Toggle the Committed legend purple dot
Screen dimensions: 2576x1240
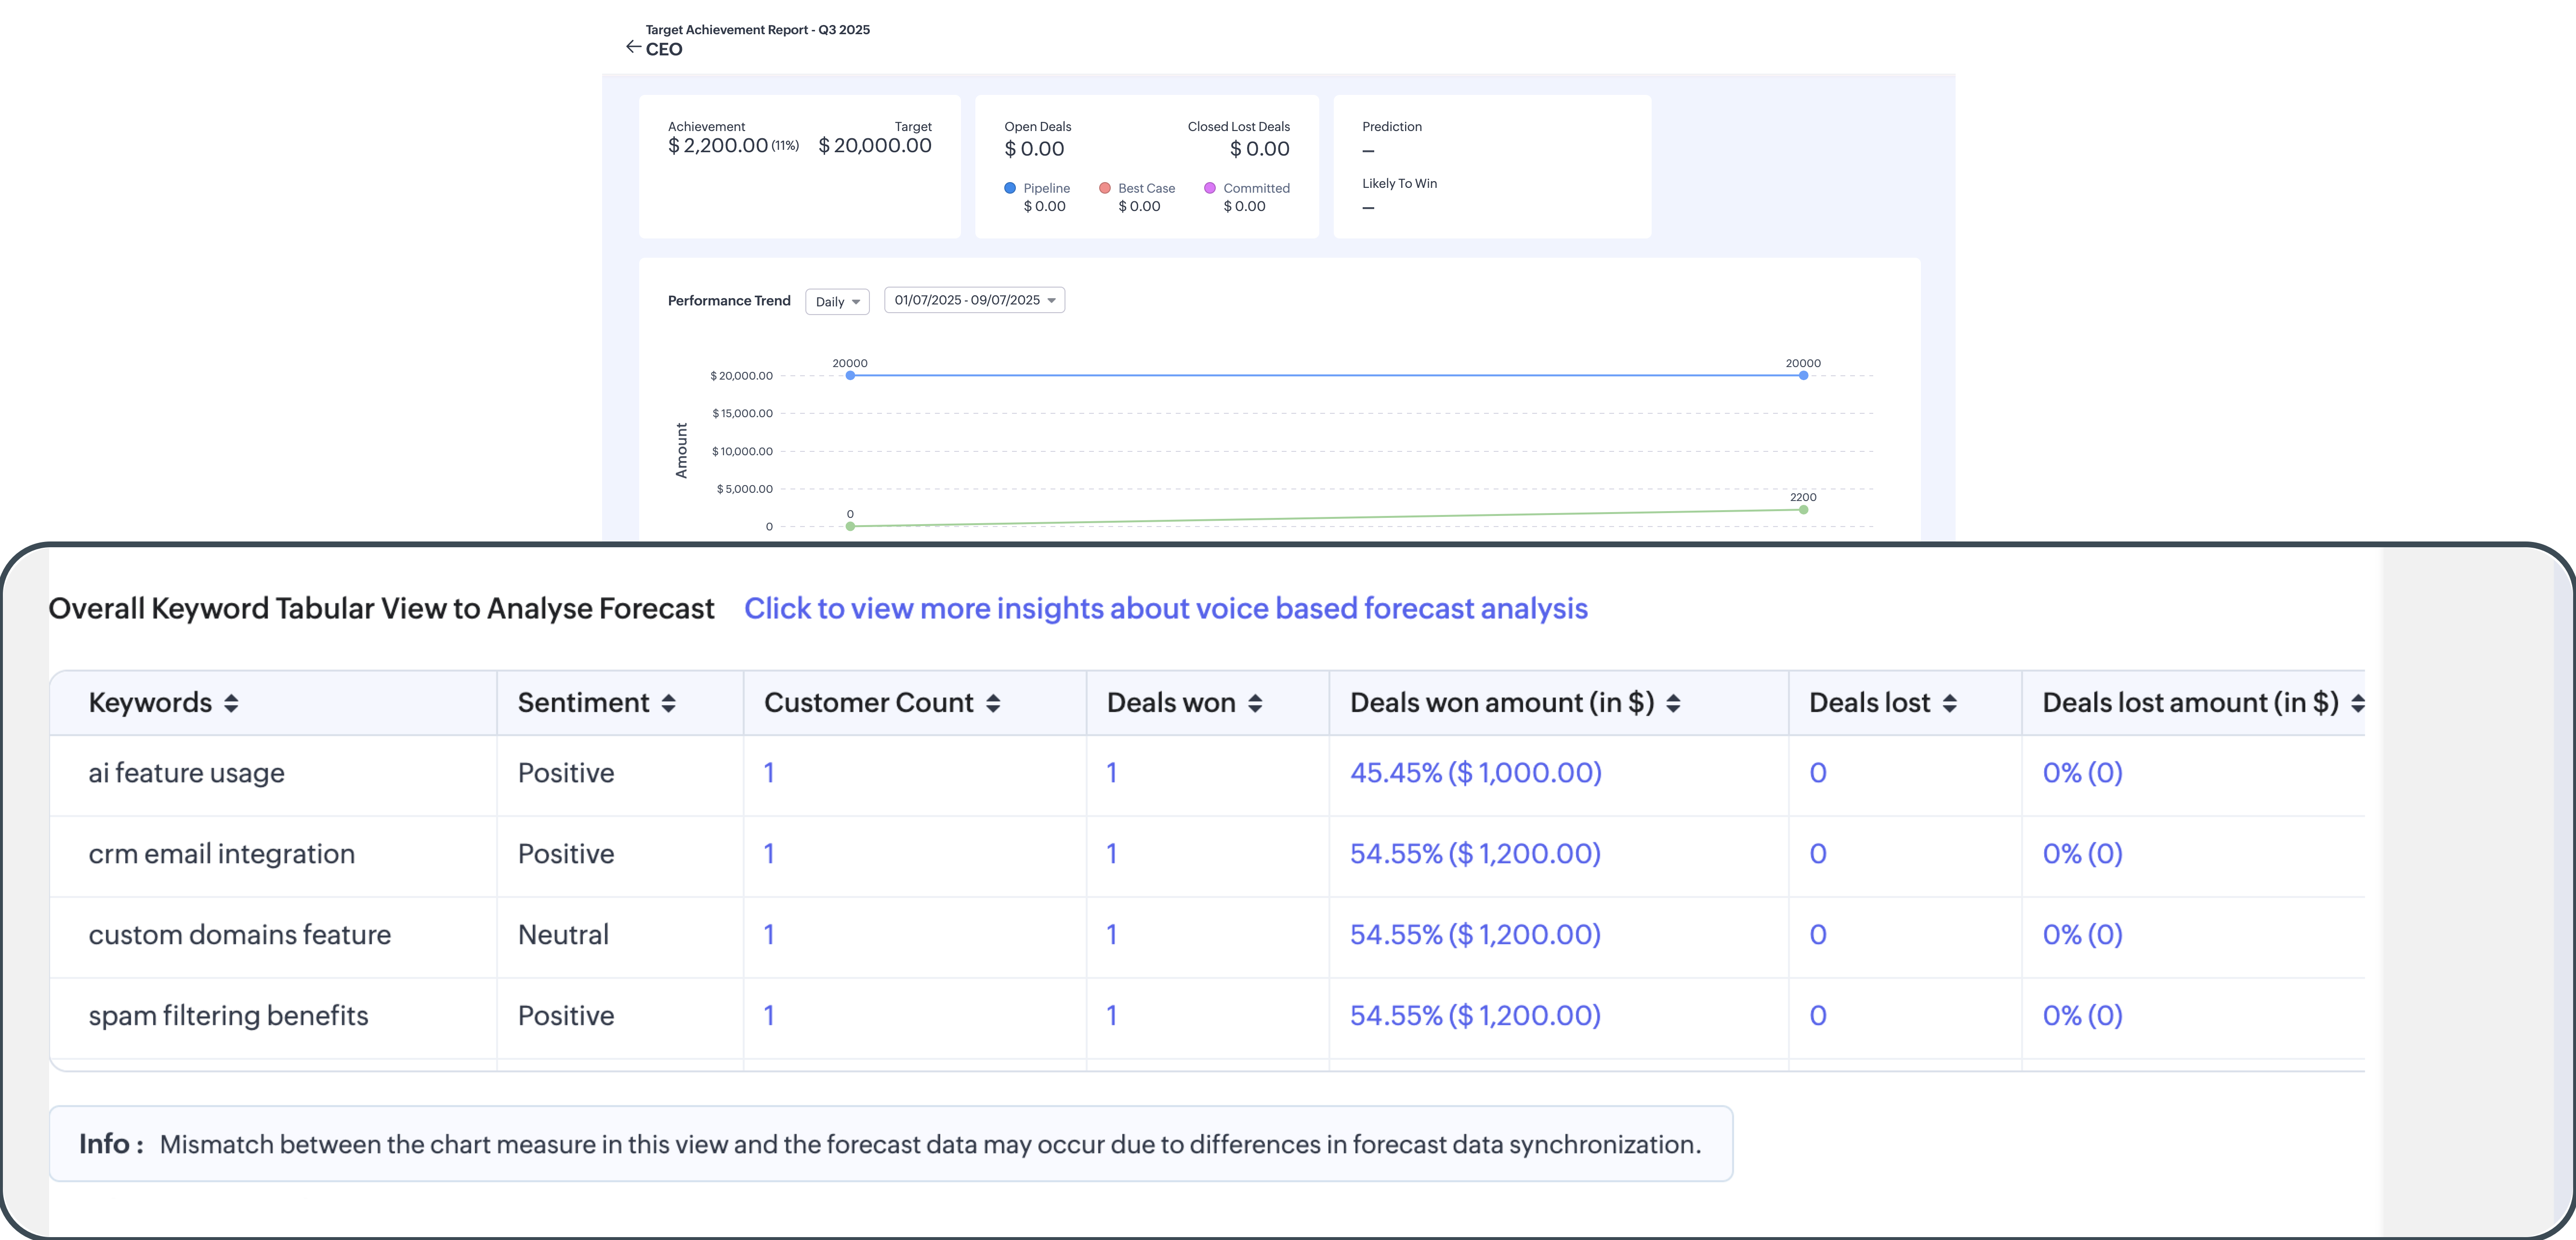pyautogui.click(x=1210, y=188)
